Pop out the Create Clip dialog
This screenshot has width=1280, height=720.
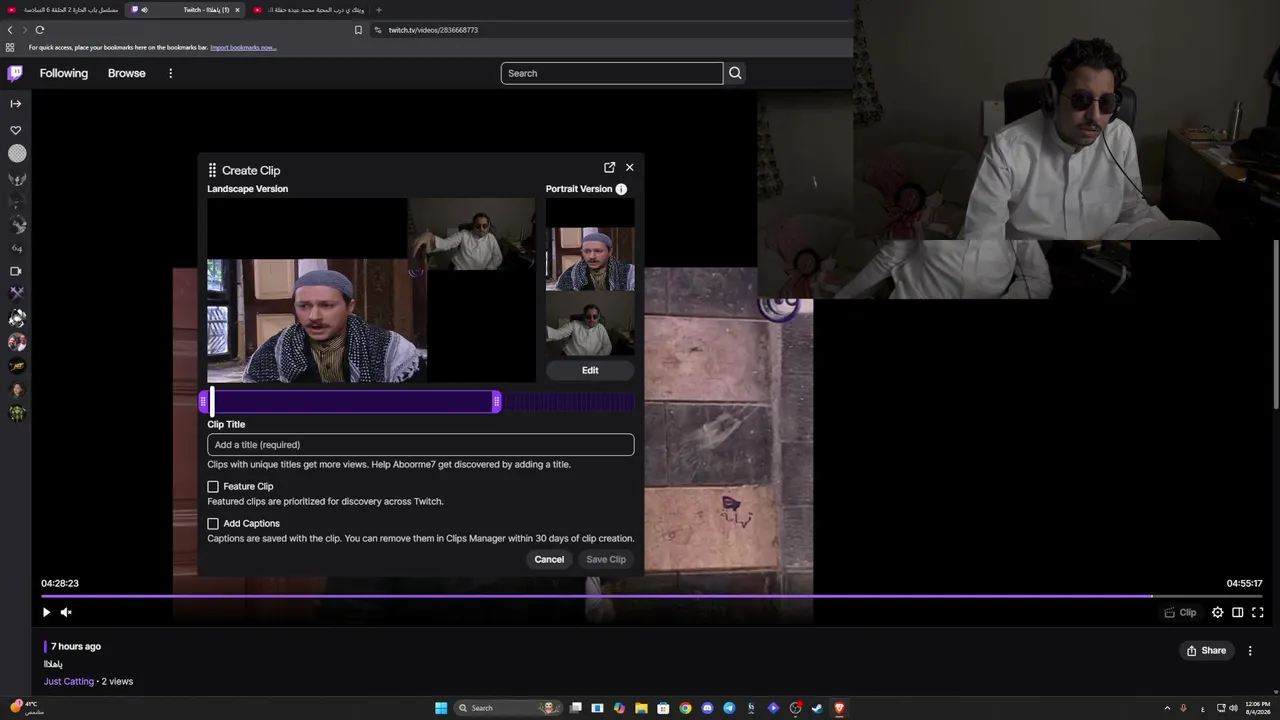click(610, 168)
